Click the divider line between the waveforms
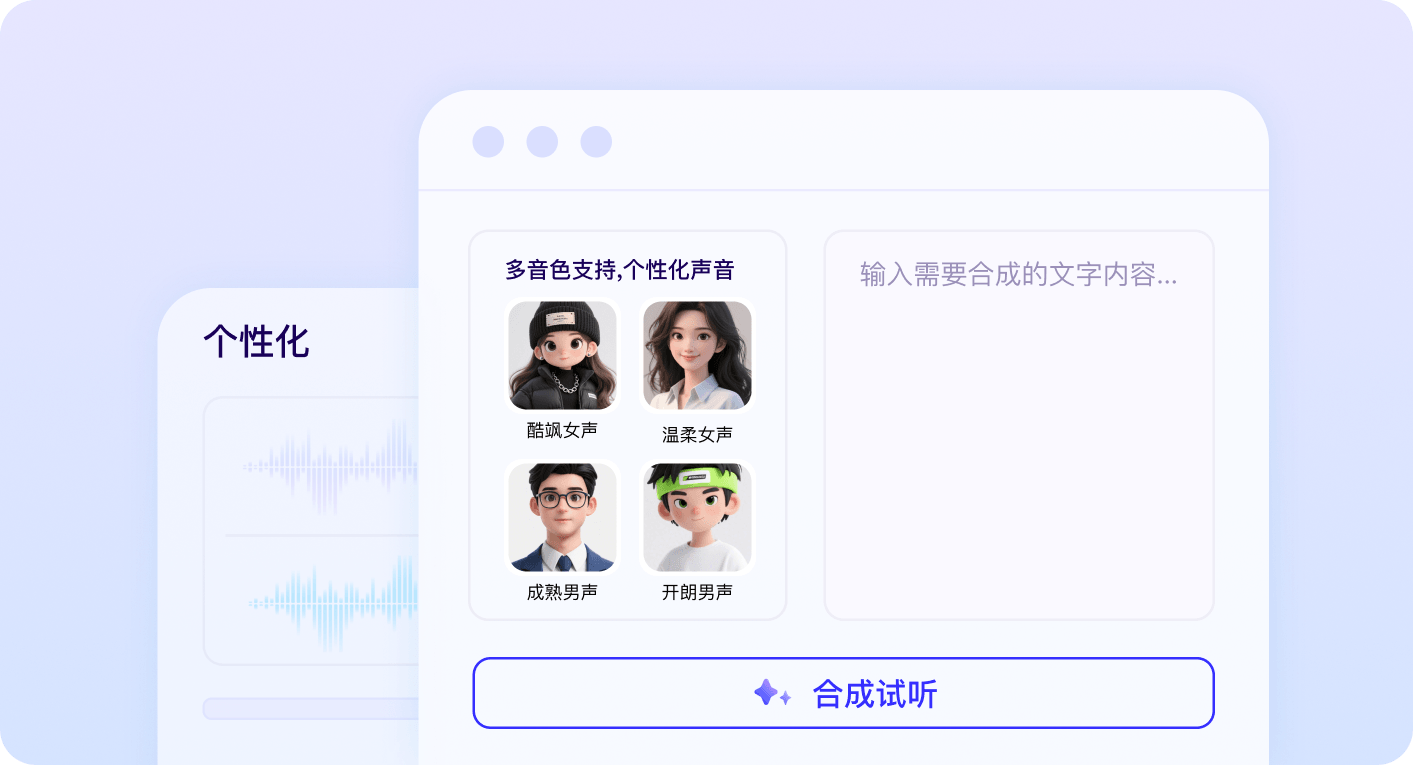Screen dimensions: 1413x765 322,536
